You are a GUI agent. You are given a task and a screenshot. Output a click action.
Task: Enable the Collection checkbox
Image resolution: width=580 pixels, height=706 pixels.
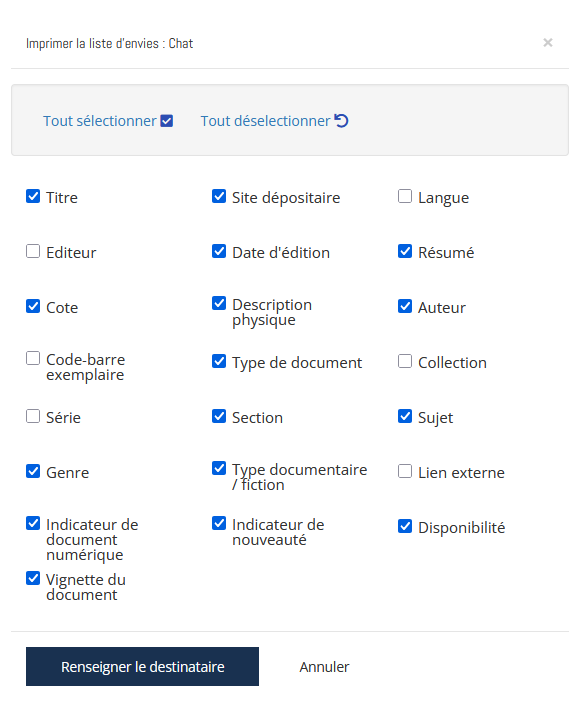coord(405,361)
